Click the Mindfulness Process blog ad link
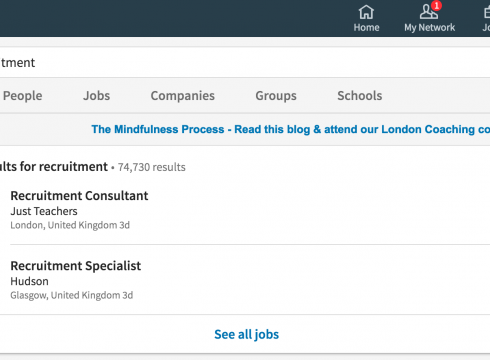The height and width of the screenshot is (360, 490). [291, 129]
